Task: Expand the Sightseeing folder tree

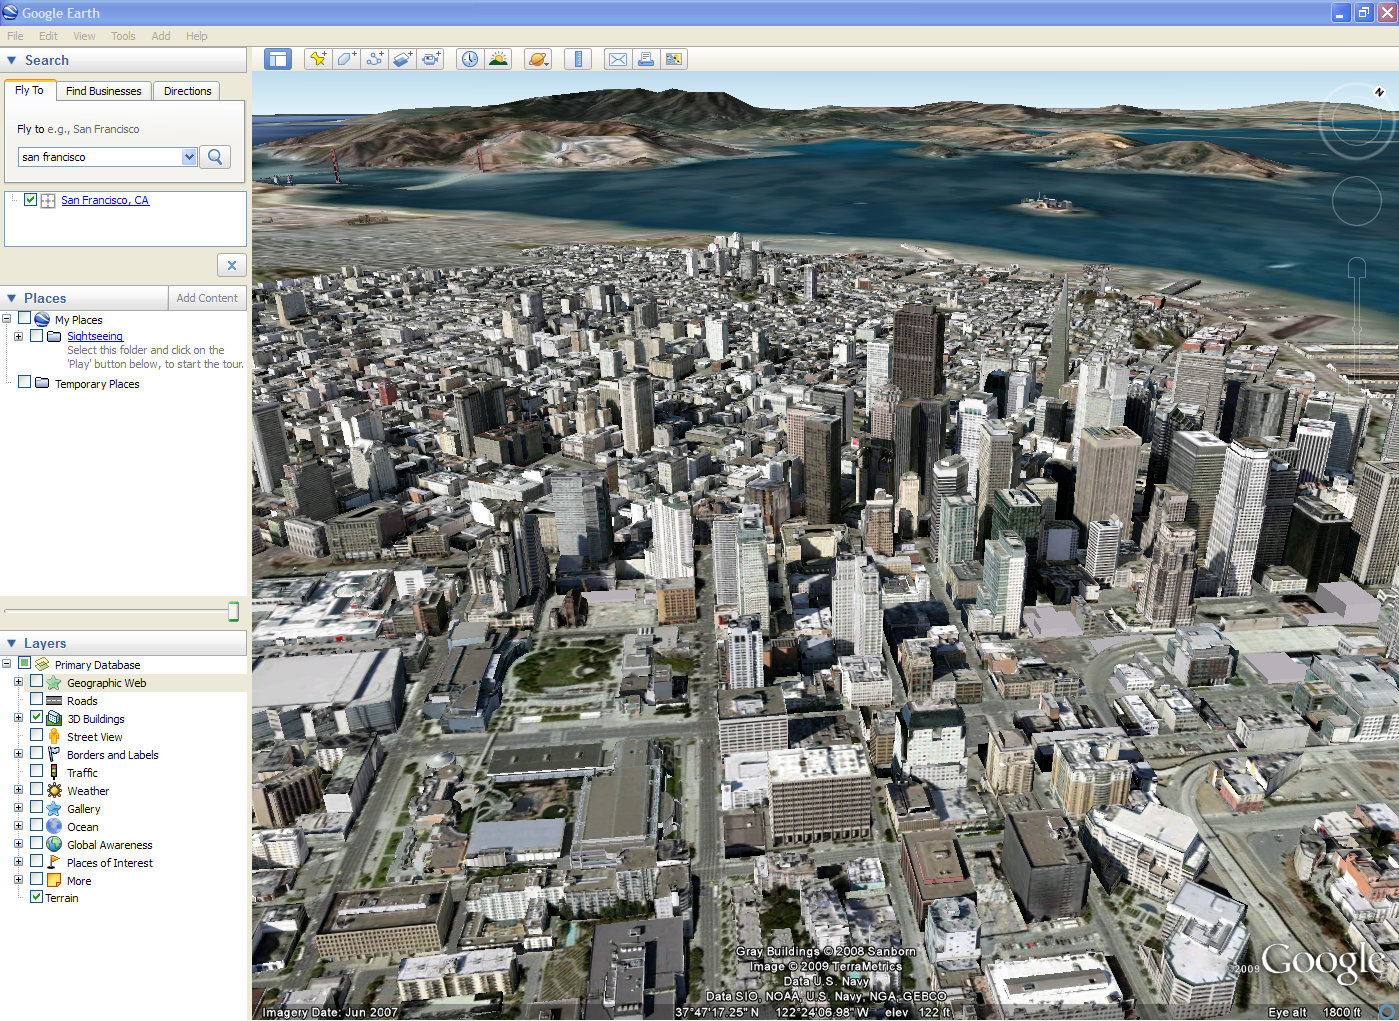Action: [x=18, y=336]
